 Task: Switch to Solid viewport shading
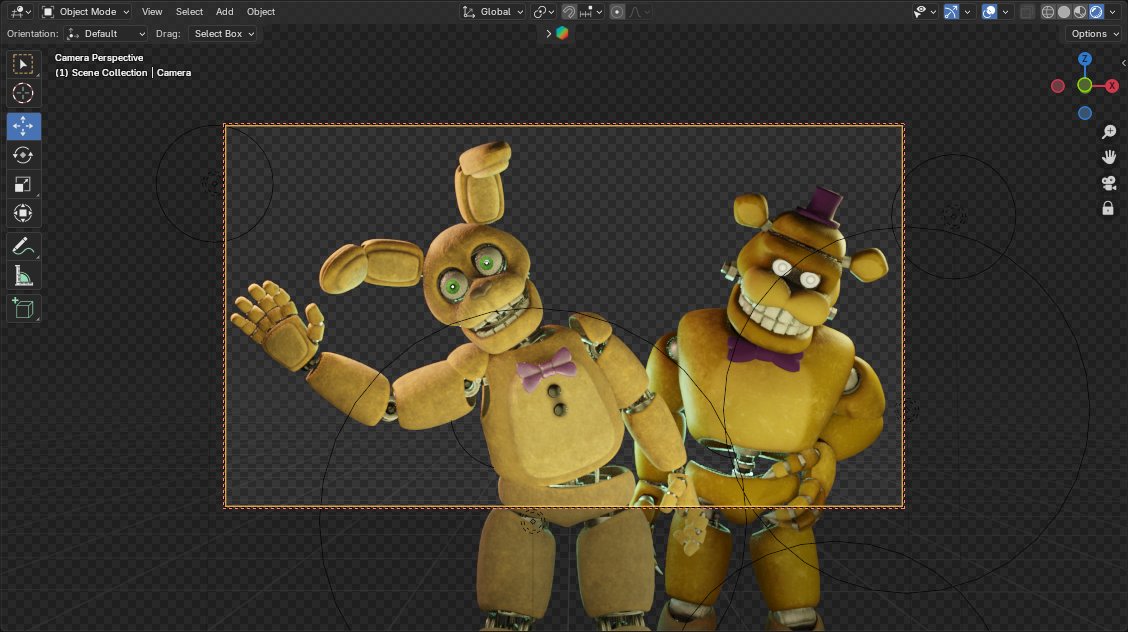[1064, 12]
